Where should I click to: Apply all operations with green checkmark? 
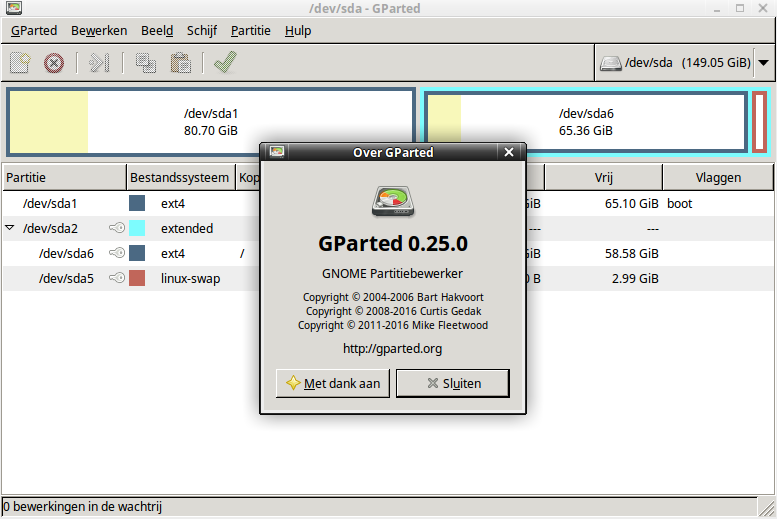[225, 63]
